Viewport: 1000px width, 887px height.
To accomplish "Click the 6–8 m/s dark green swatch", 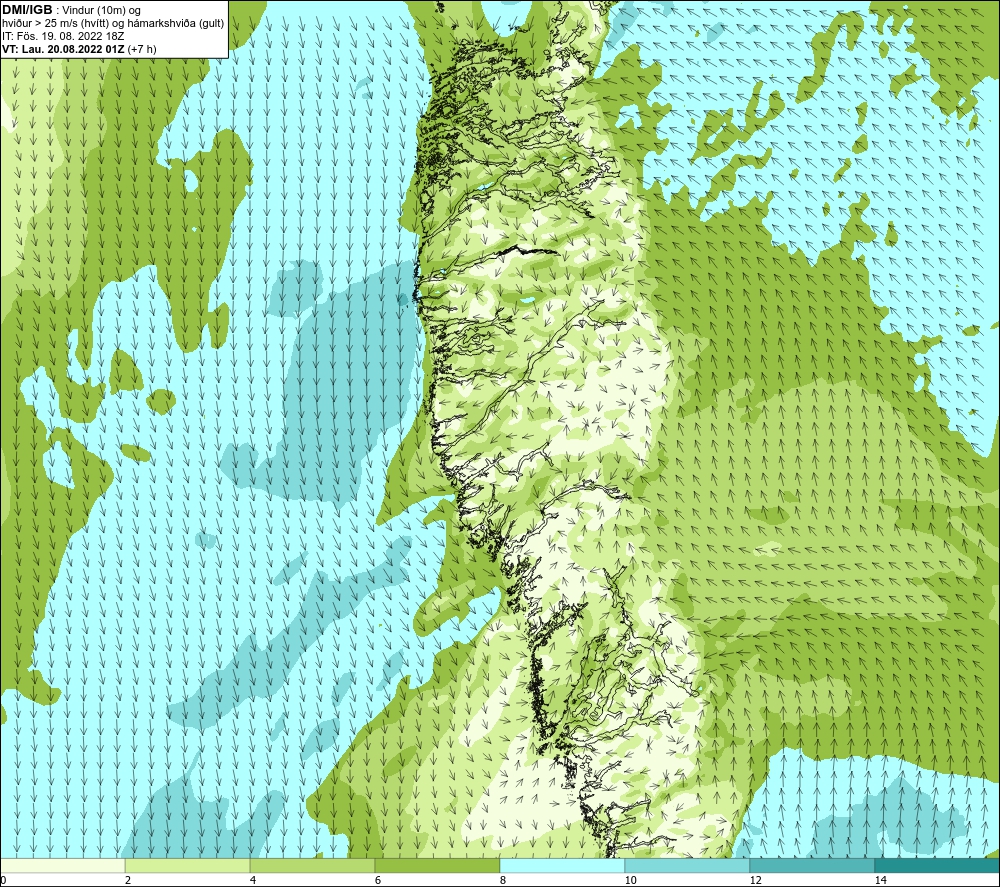I will click(x=438, y=866).
